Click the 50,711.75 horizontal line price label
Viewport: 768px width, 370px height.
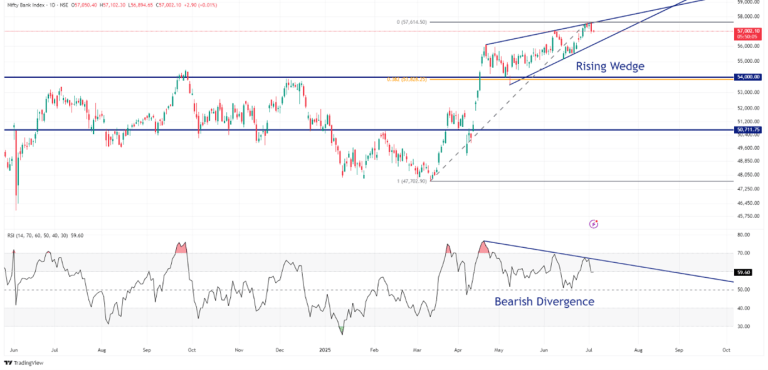coord(749,130)
